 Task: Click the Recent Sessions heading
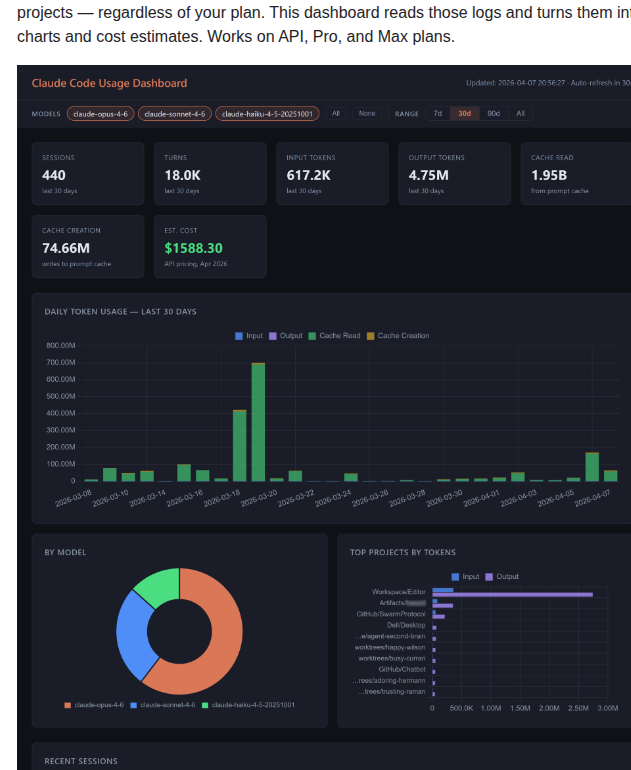click(x=81, y=761)
